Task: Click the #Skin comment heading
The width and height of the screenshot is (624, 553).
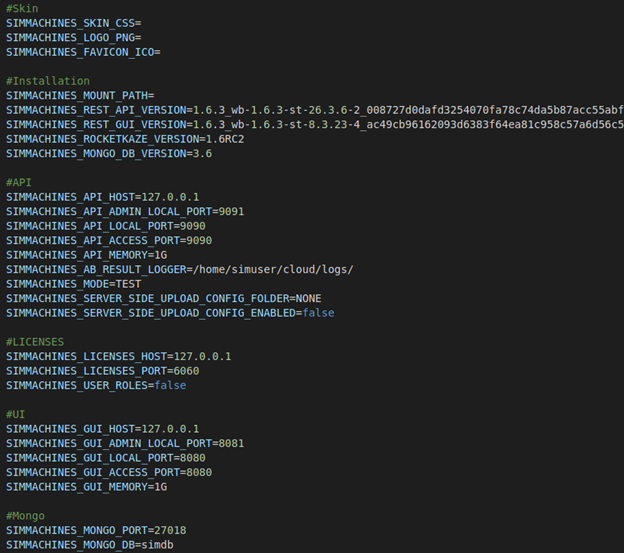Action: [x=22, y=8]
